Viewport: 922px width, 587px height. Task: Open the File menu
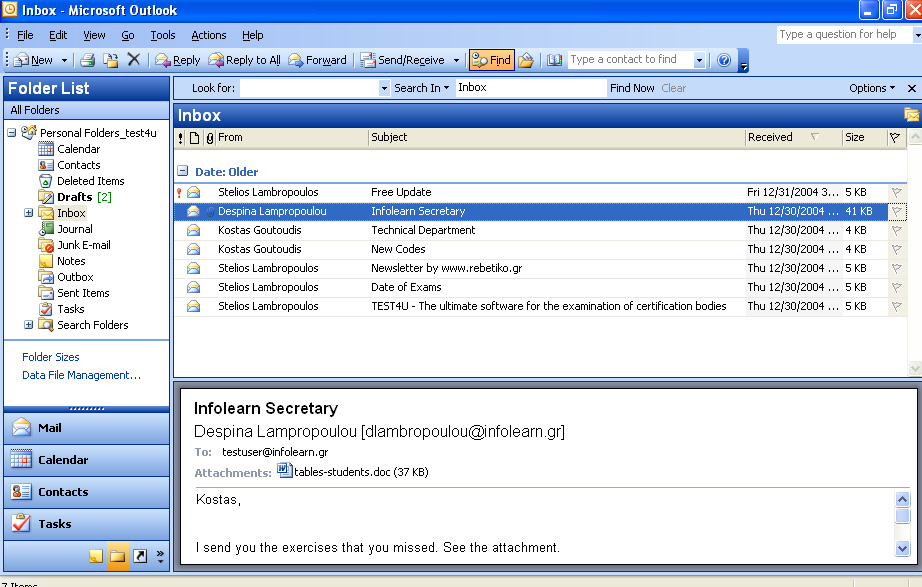[x=25, y=35]
